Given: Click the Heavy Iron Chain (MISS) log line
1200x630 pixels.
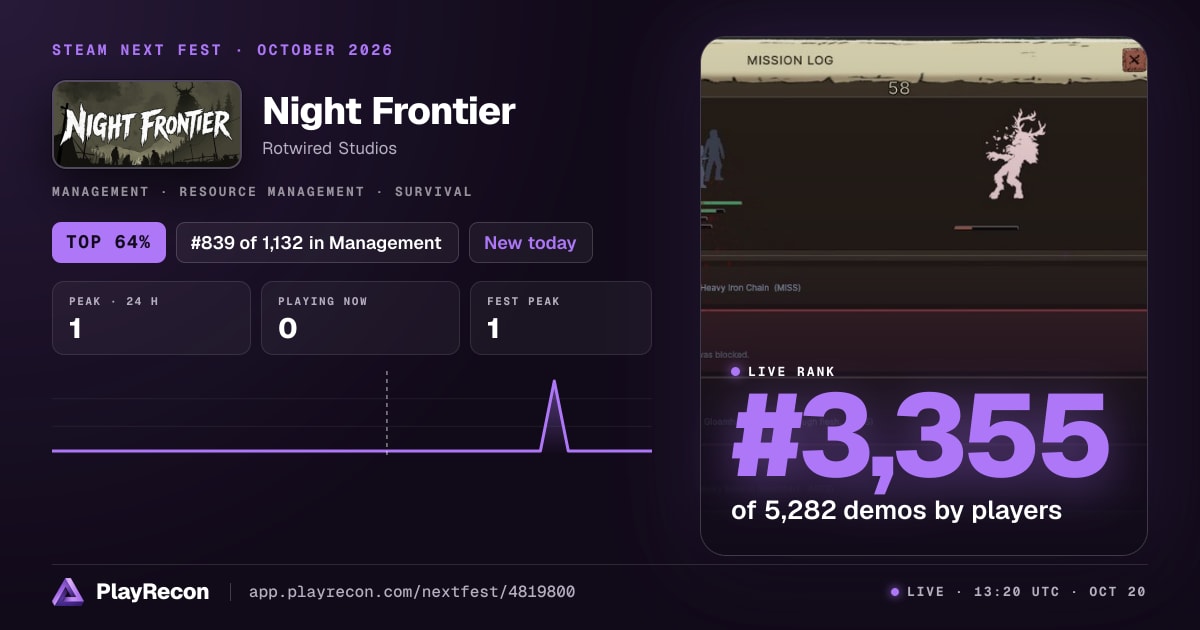Looking at the screenshot, I should (751, 288).
